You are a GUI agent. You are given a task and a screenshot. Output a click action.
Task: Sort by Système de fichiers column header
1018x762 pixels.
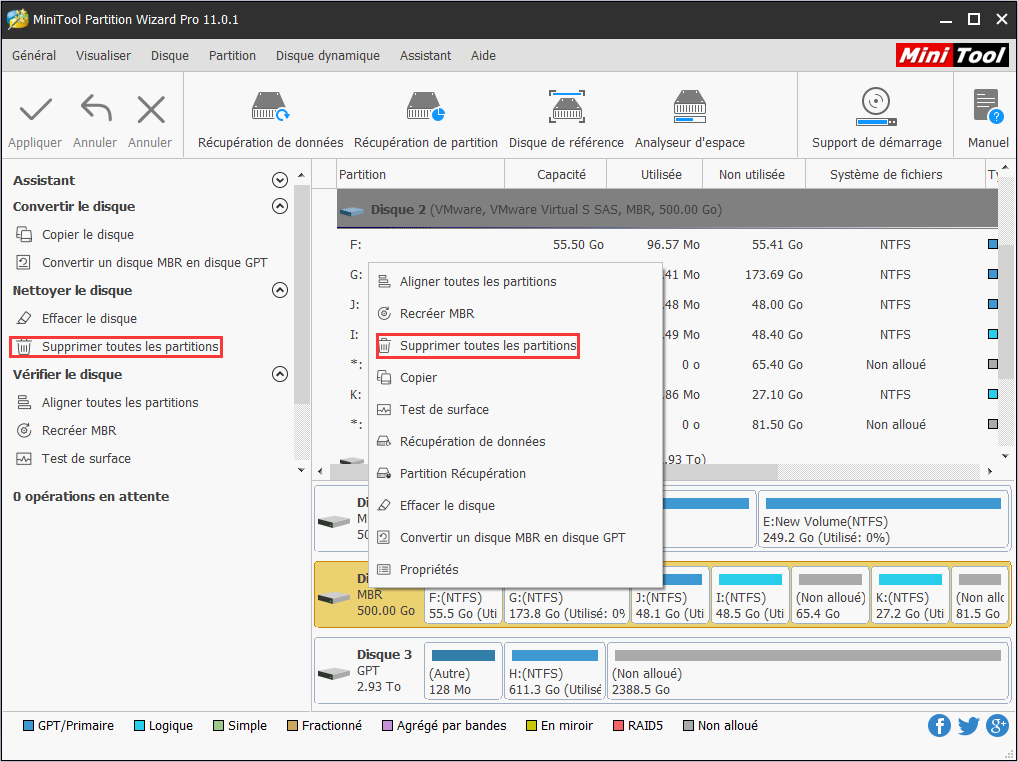coord(896,175)
